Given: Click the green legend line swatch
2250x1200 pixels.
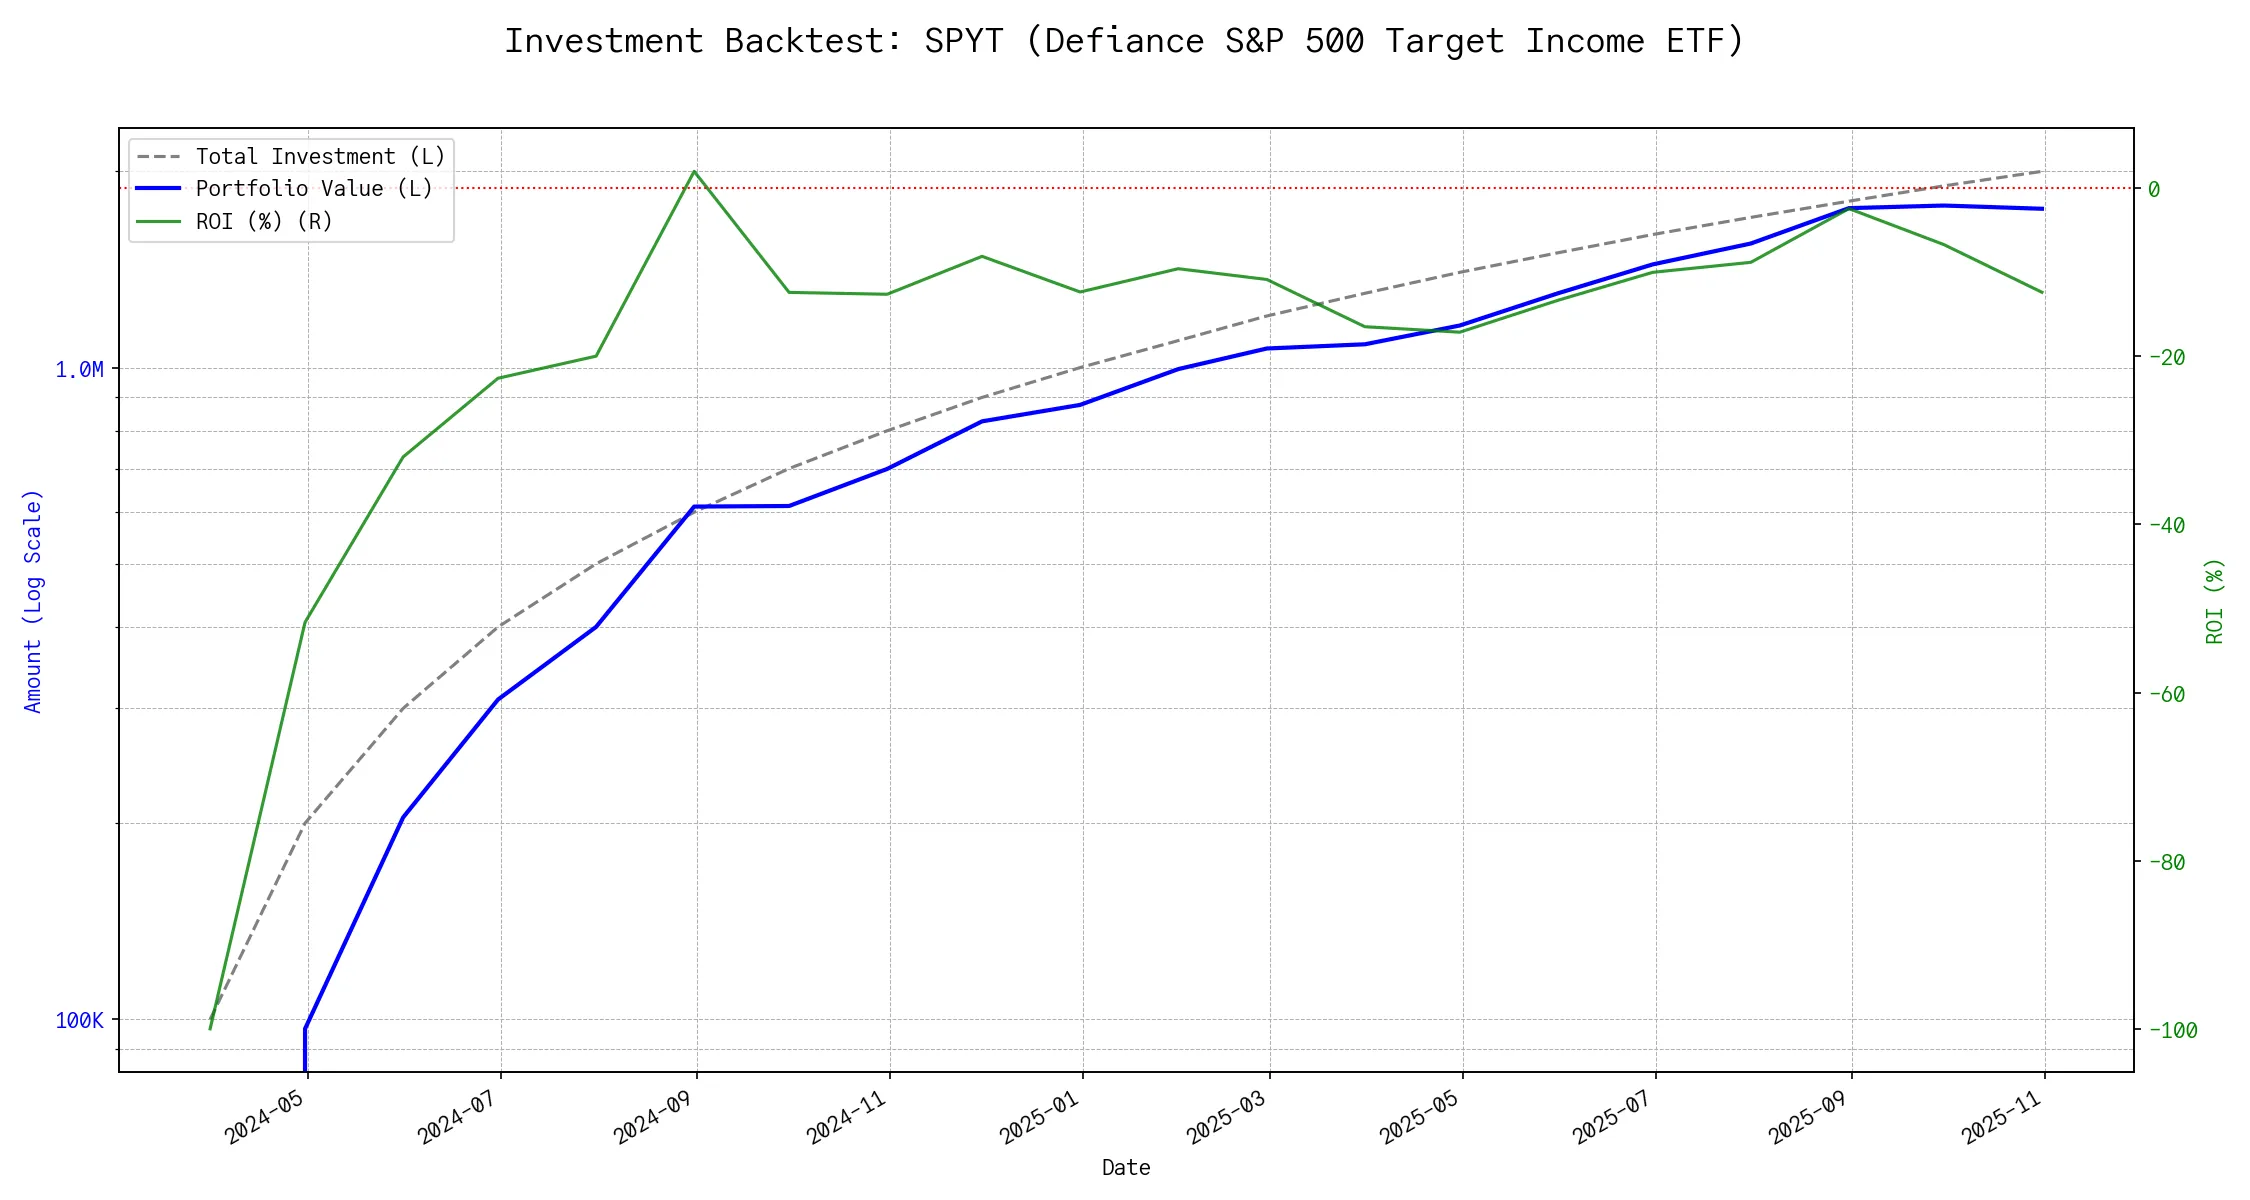Looking at the screenshot, I should click(x=159, y=221).
